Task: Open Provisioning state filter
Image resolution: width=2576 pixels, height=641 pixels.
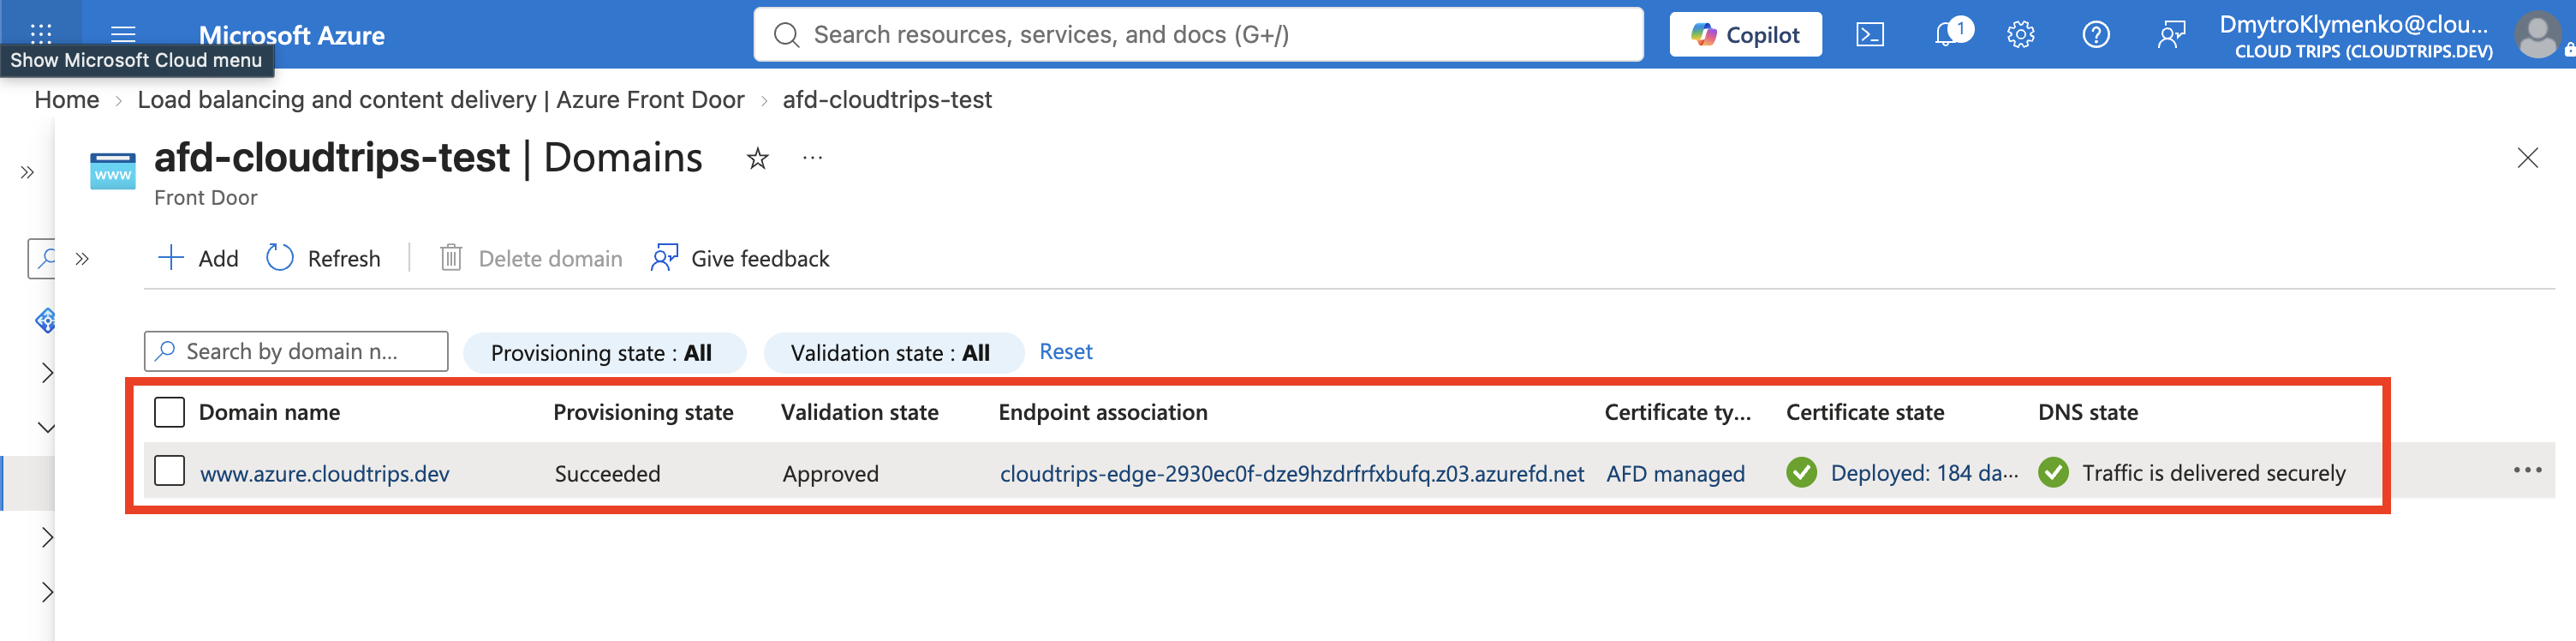Action: coord(604,353)
